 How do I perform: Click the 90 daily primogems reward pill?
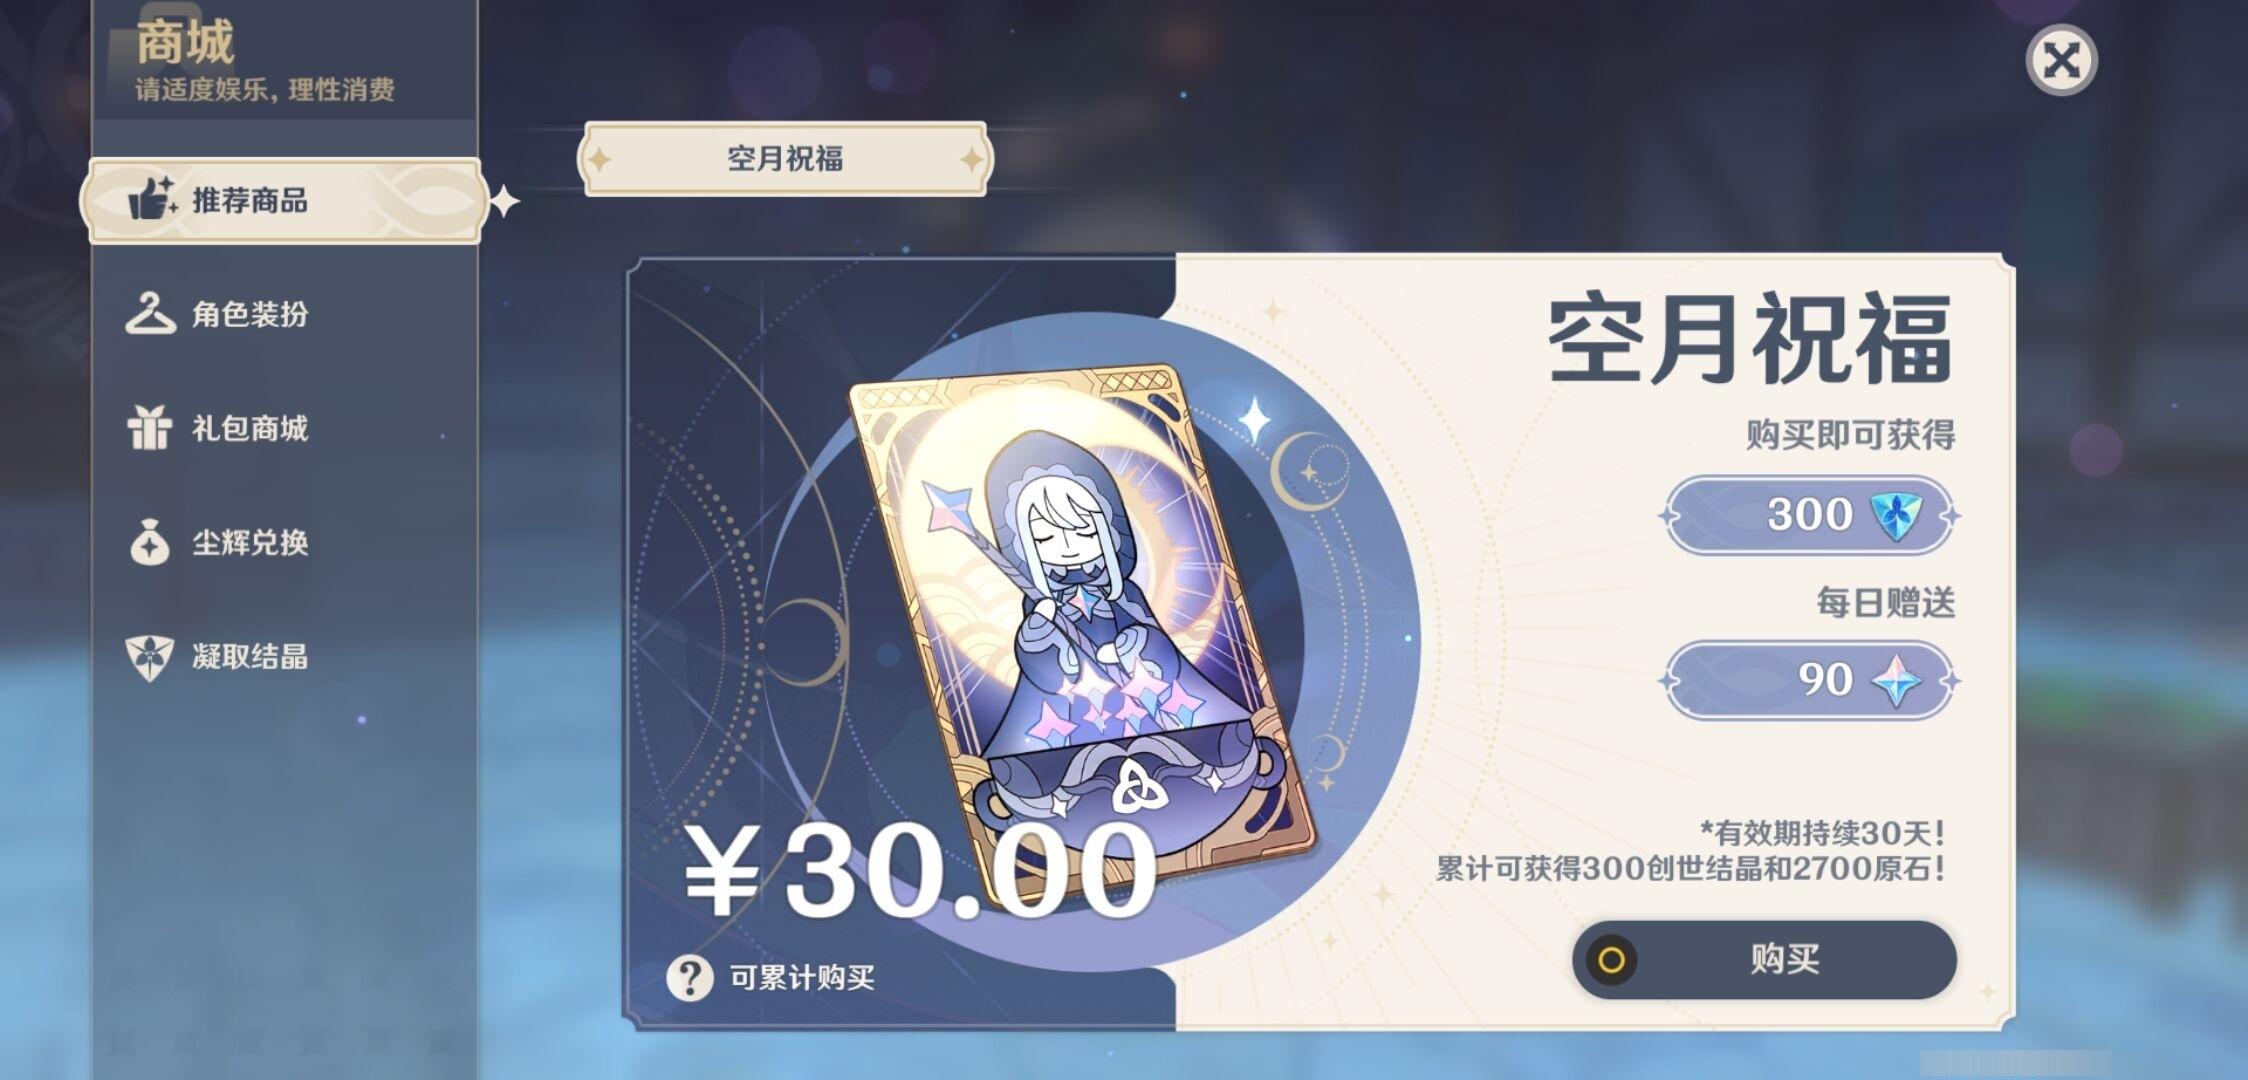[x=1809, y=681]
